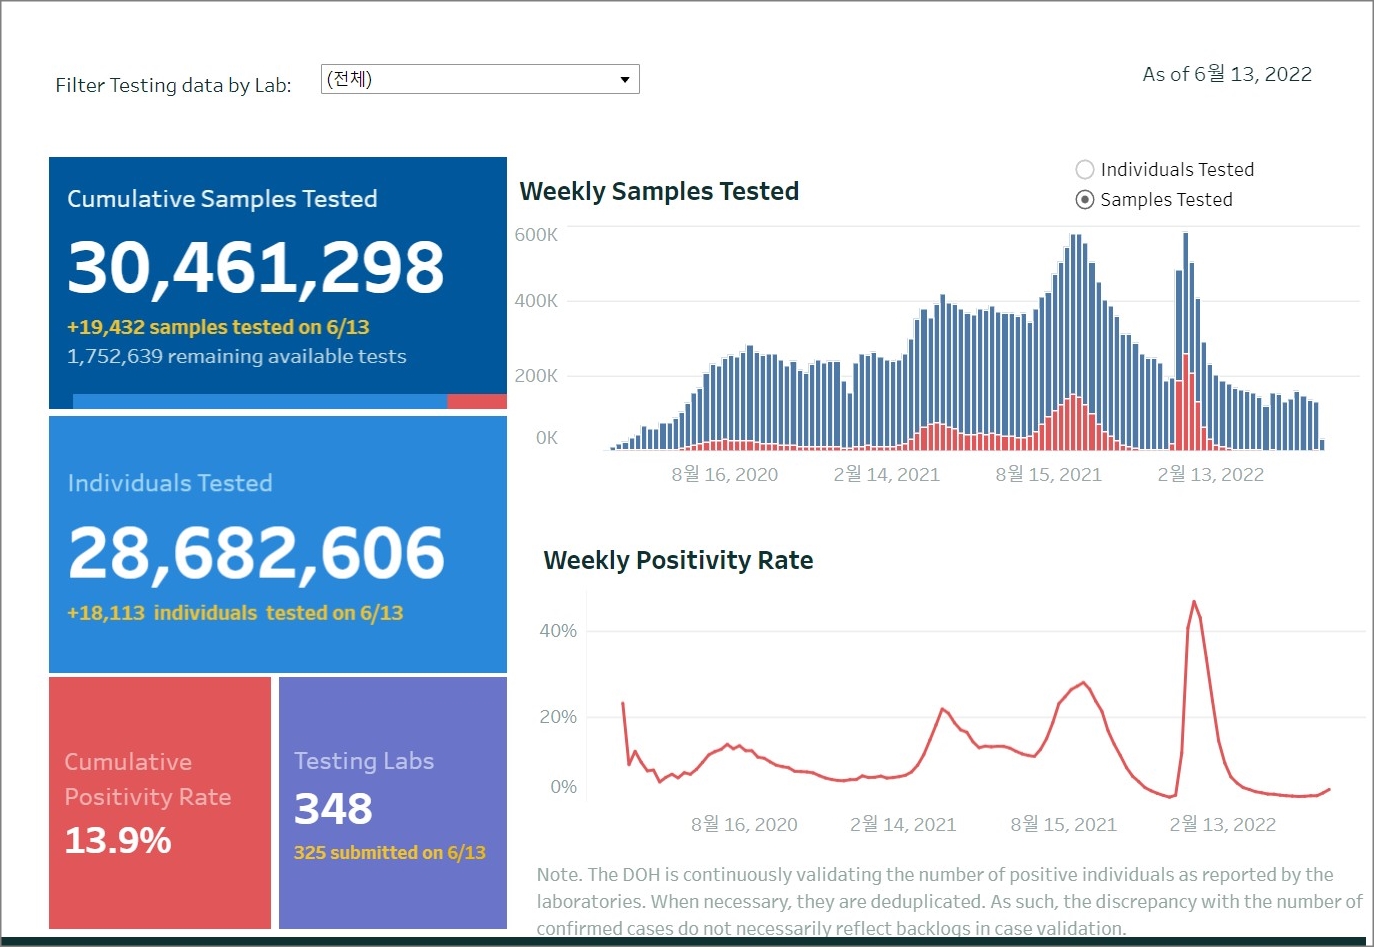Image resolution: width=1374 pixels, height=947 pixels.
Task: Click the Weekly Positivity Rate chart title
Action: pyautogui.click(x=678, y=560)
